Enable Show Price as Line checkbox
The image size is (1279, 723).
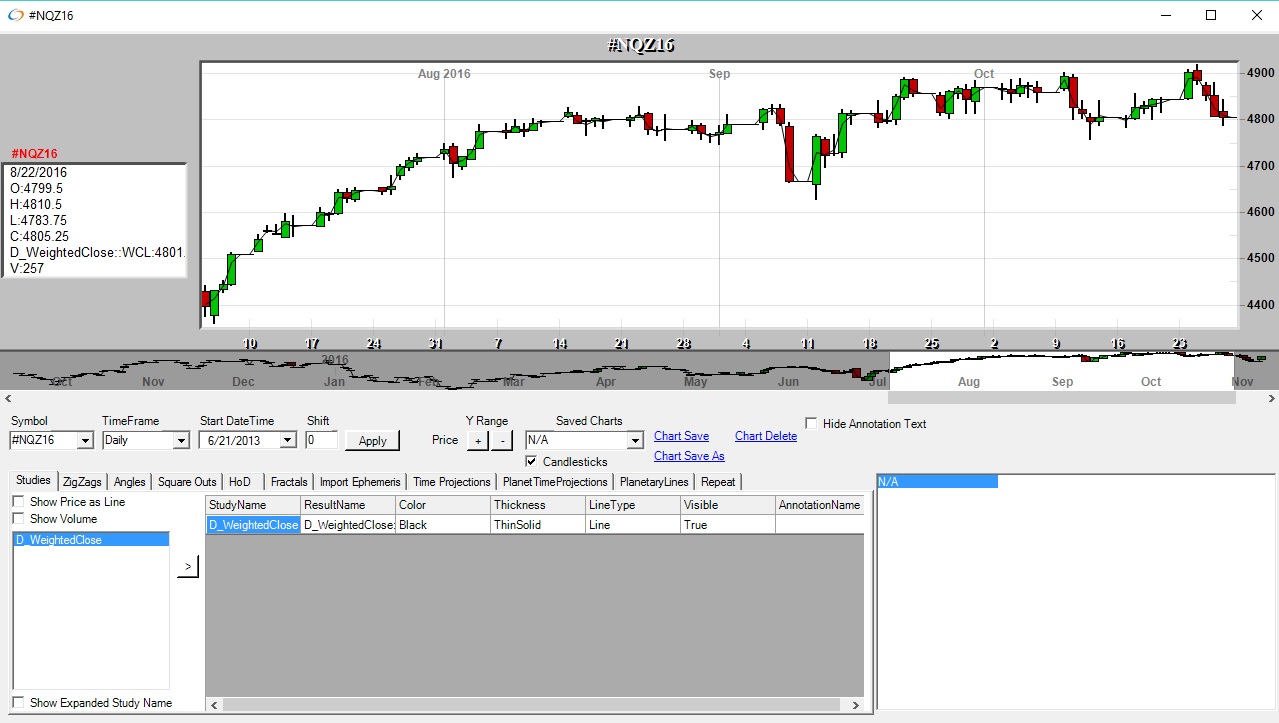[x=19, y=502]
